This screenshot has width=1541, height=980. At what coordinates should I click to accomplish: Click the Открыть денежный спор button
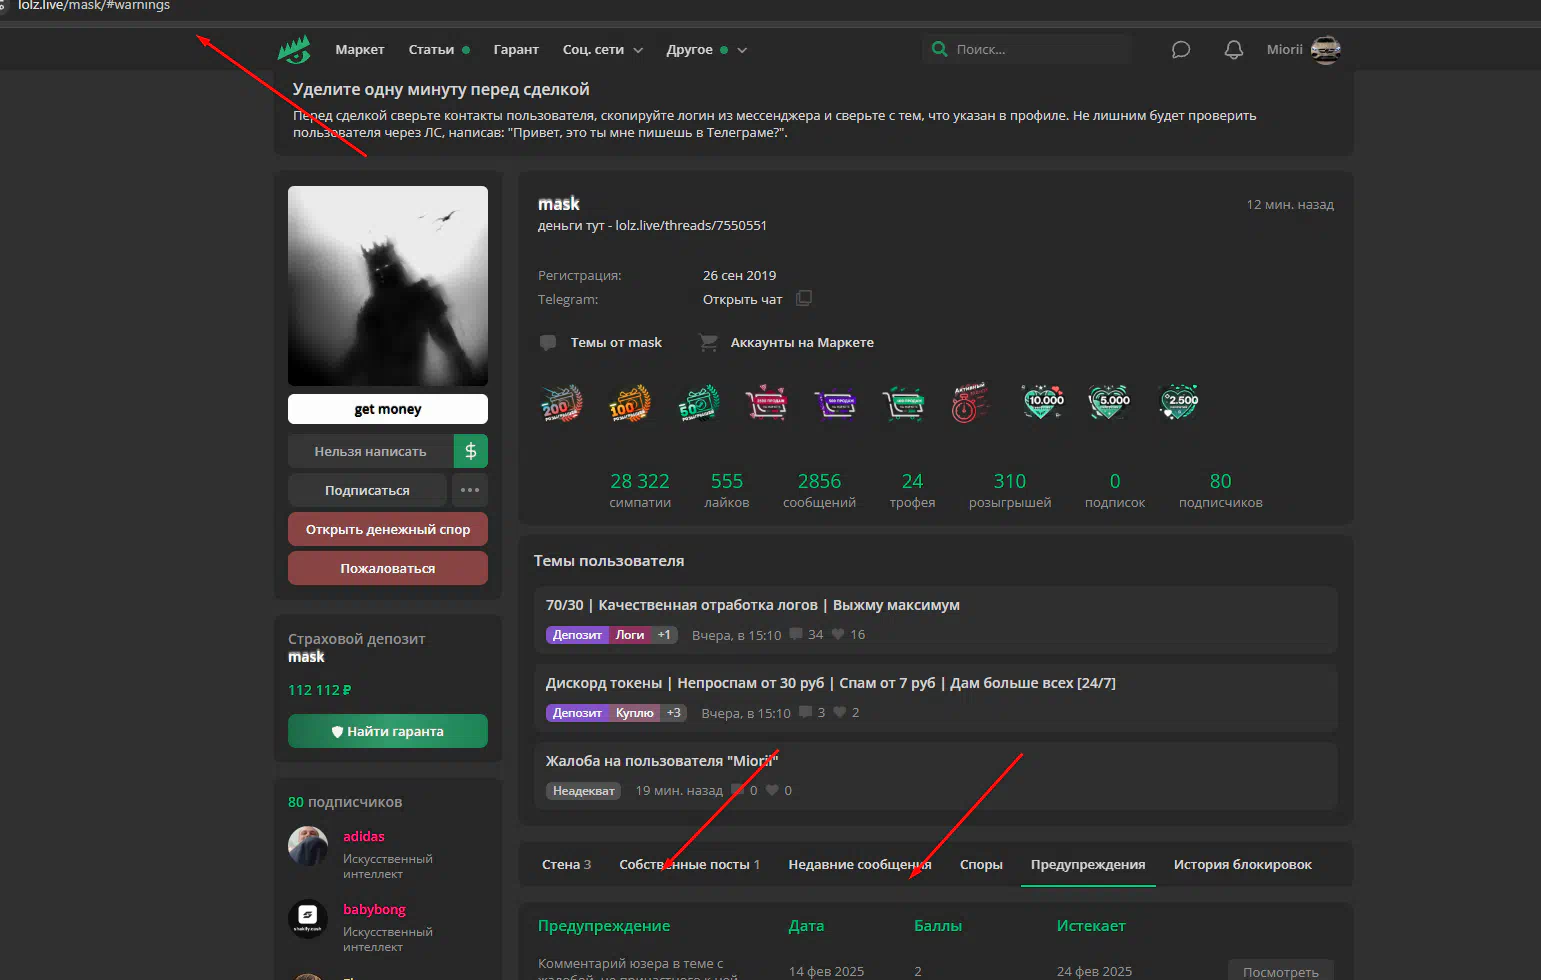coord(388,529)
